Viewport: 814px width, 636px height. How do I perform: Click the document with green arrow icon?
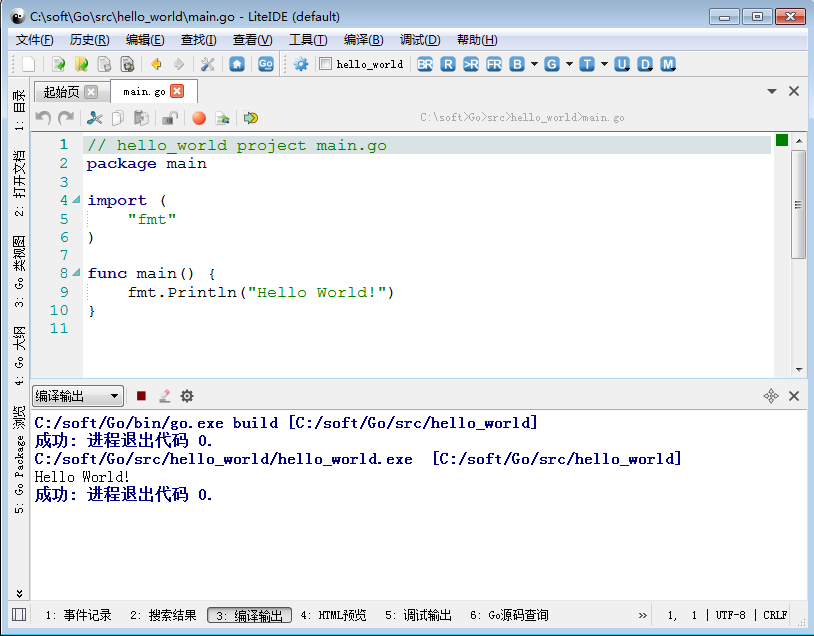pyautogui.click(x=222, y=118)
